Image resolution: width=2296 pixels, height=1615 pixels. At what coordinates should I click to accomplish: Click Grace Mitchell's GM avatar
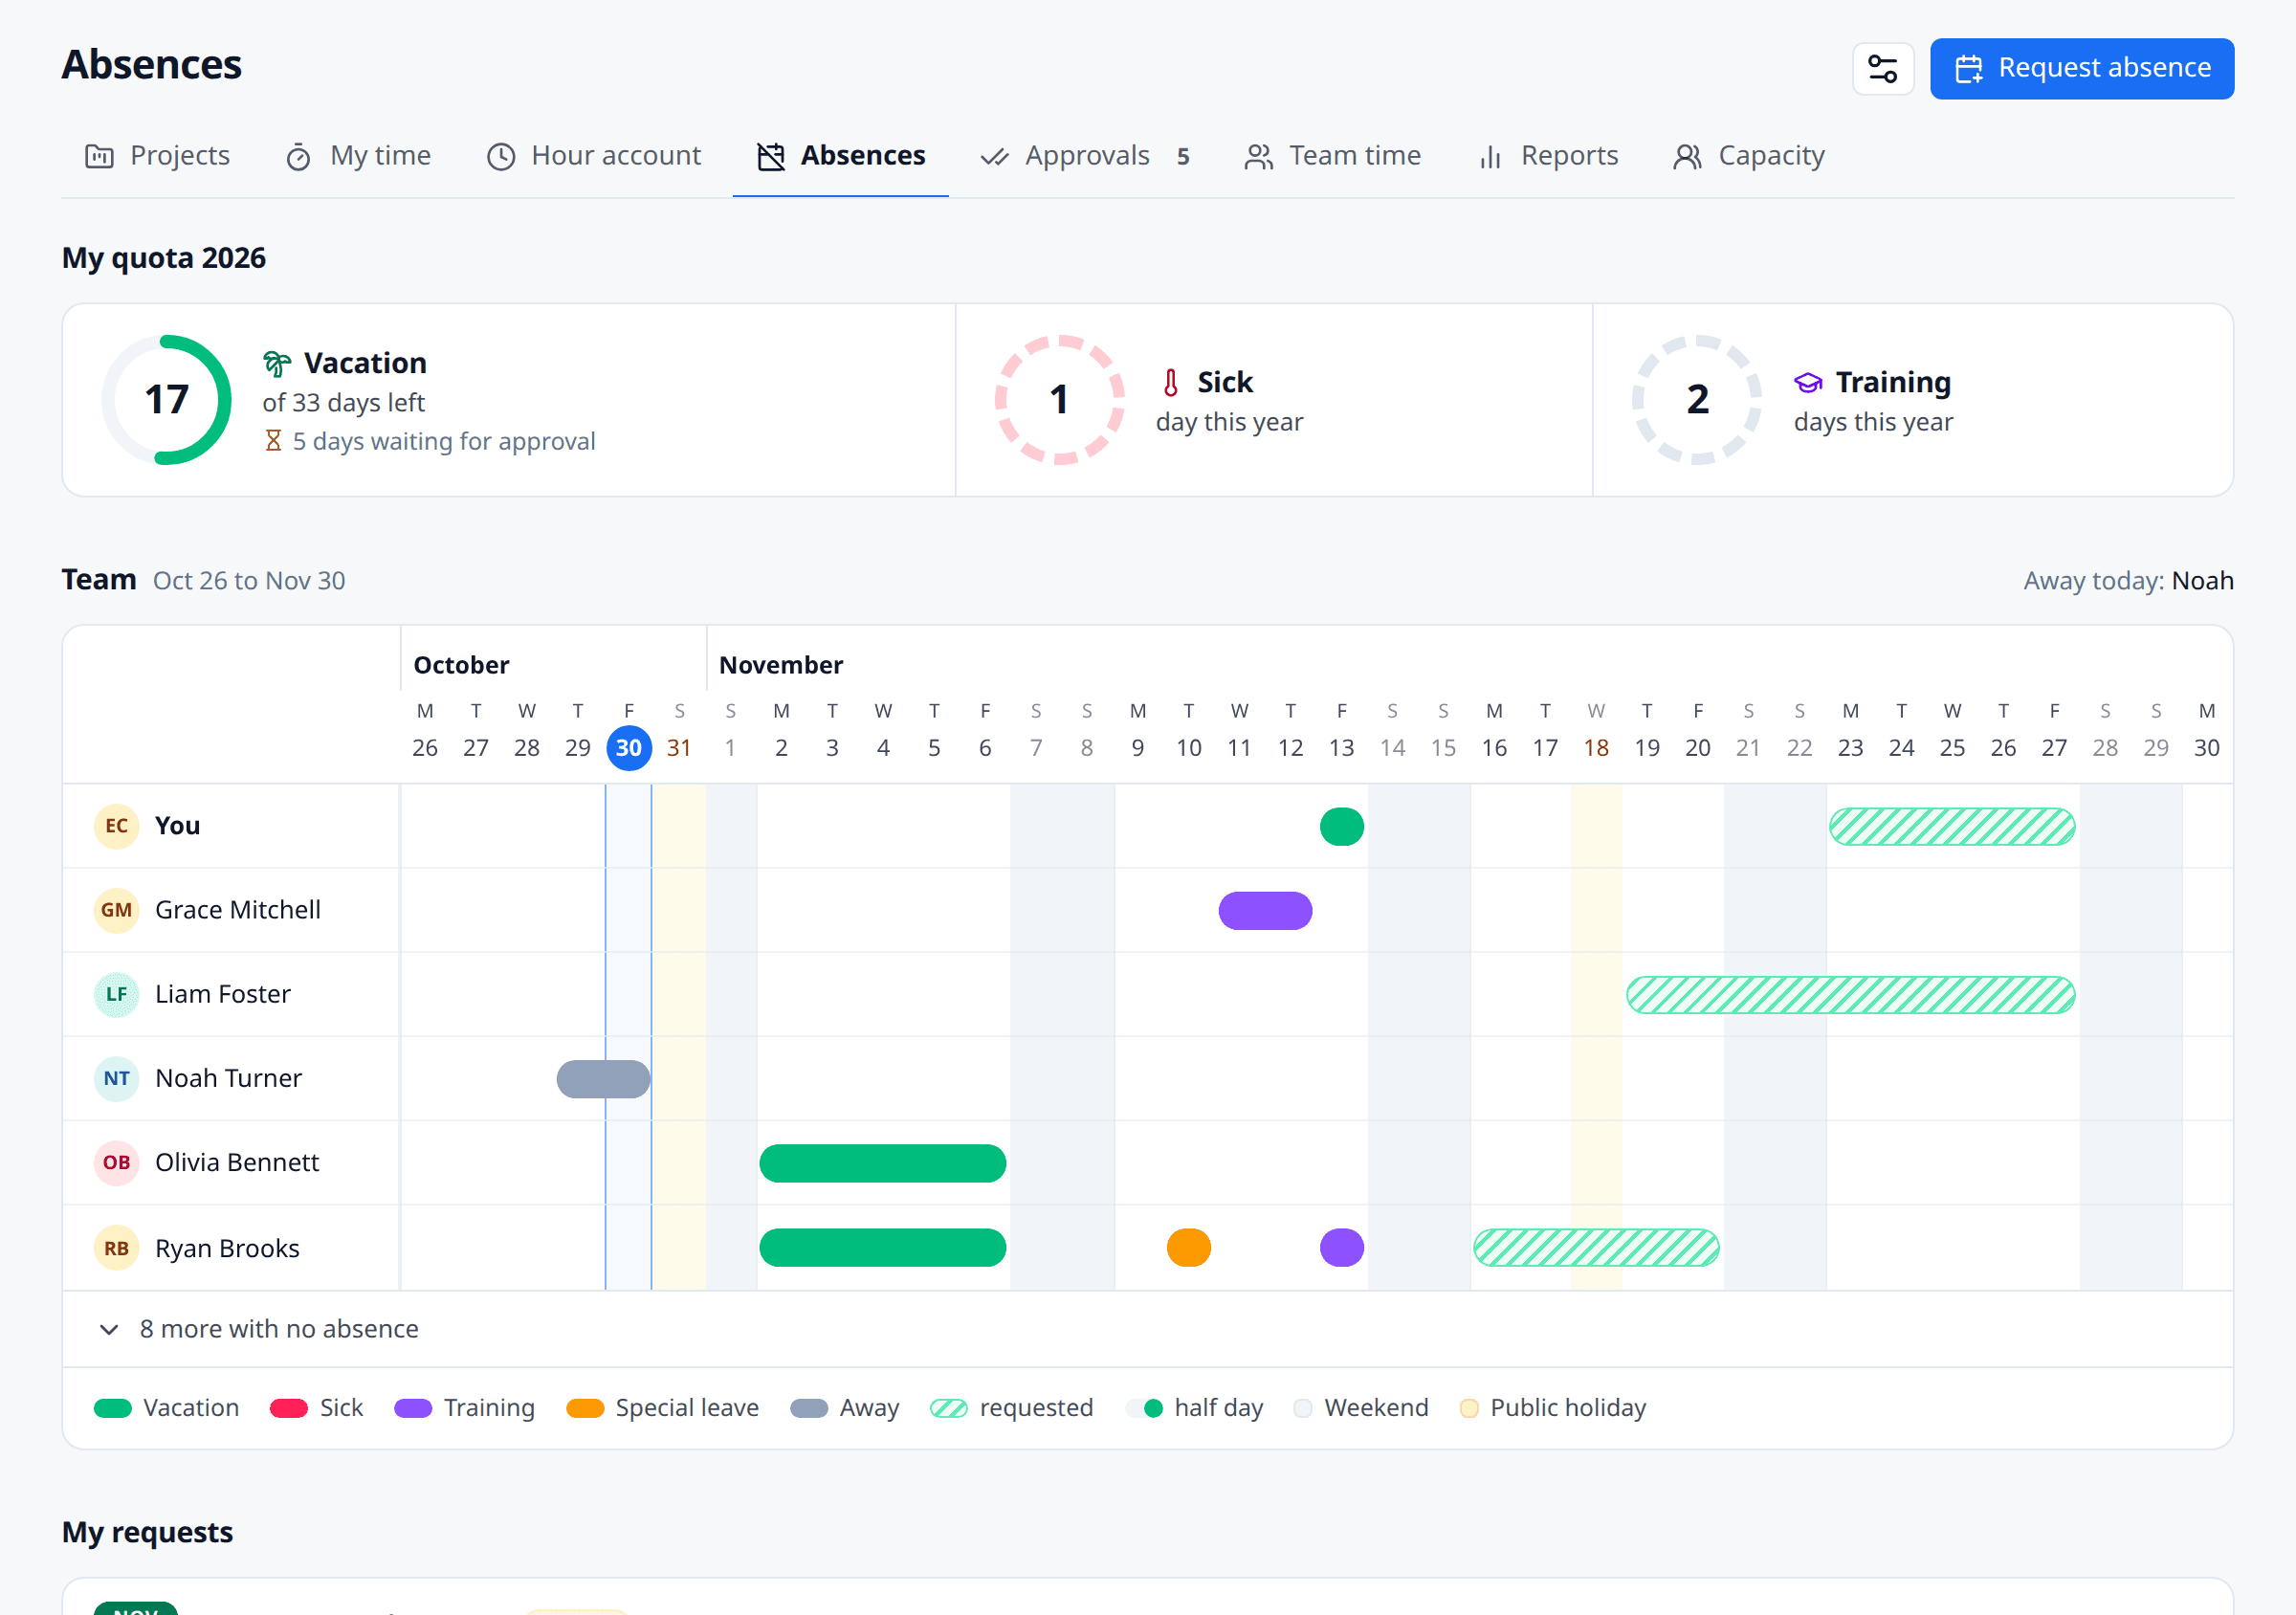coord(116,910)
